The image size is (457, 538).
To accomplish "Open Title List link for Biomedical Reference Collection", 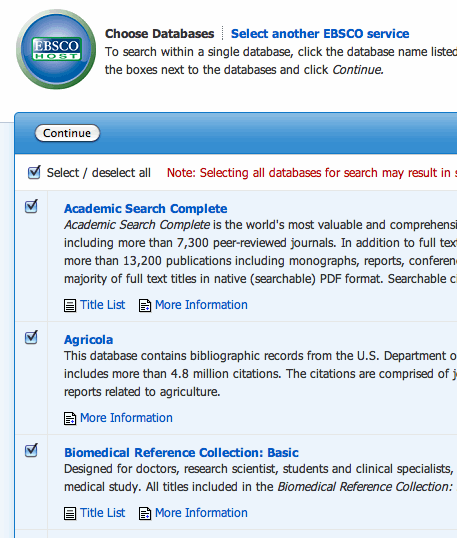I will [103, 513].
